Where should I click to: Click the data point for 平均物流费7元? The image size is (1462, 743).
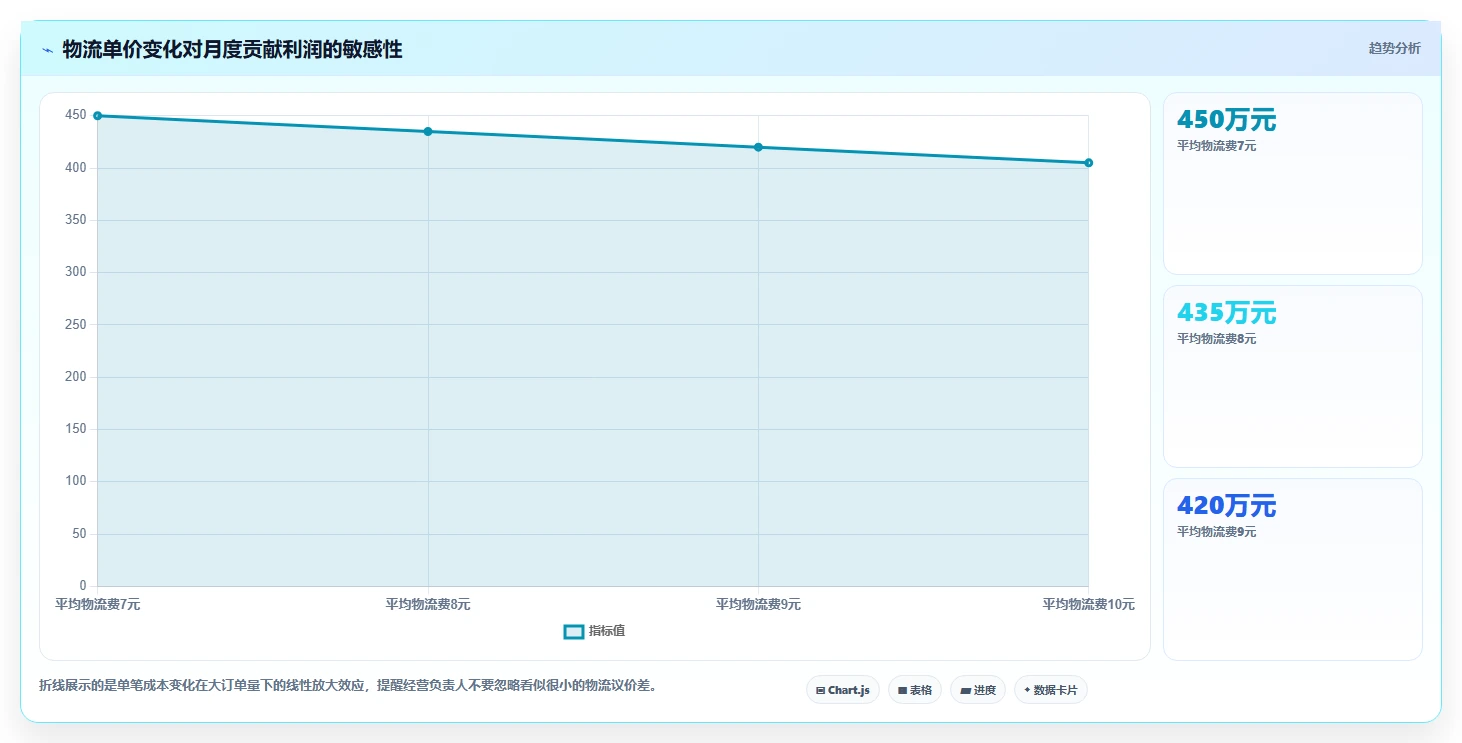(x=97, y=116)
